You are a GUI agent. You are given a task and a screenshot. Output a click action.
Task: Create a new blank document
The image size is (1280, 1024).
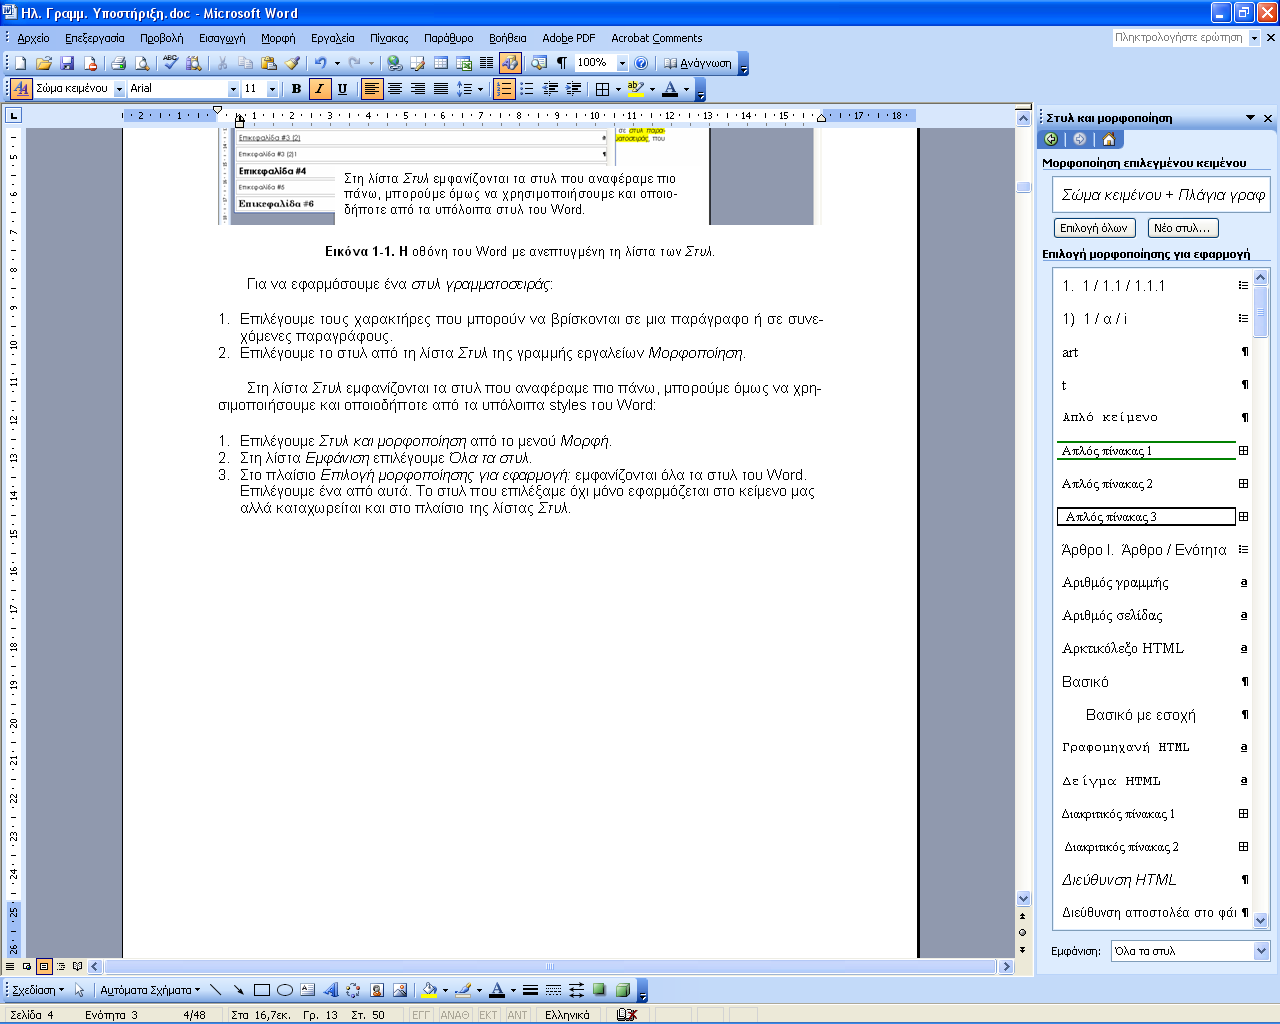coord(21,63)
